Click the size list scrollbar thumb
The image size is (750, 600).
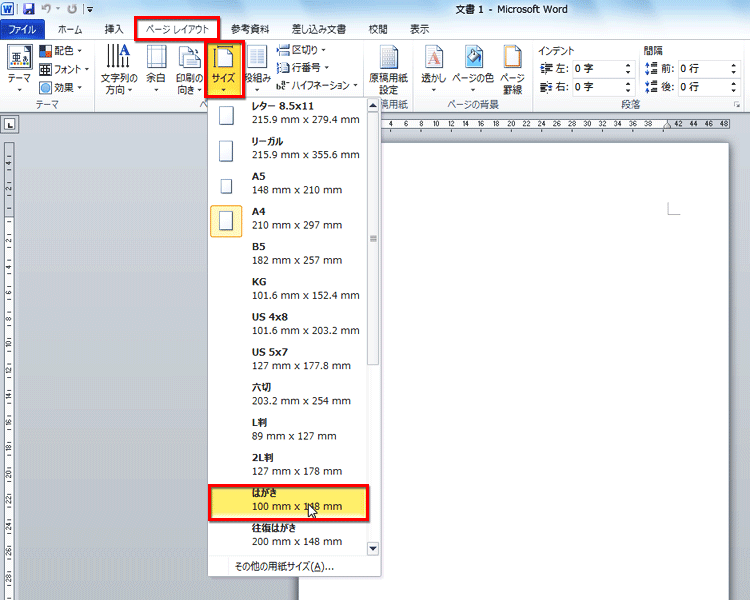click(373, 238)
